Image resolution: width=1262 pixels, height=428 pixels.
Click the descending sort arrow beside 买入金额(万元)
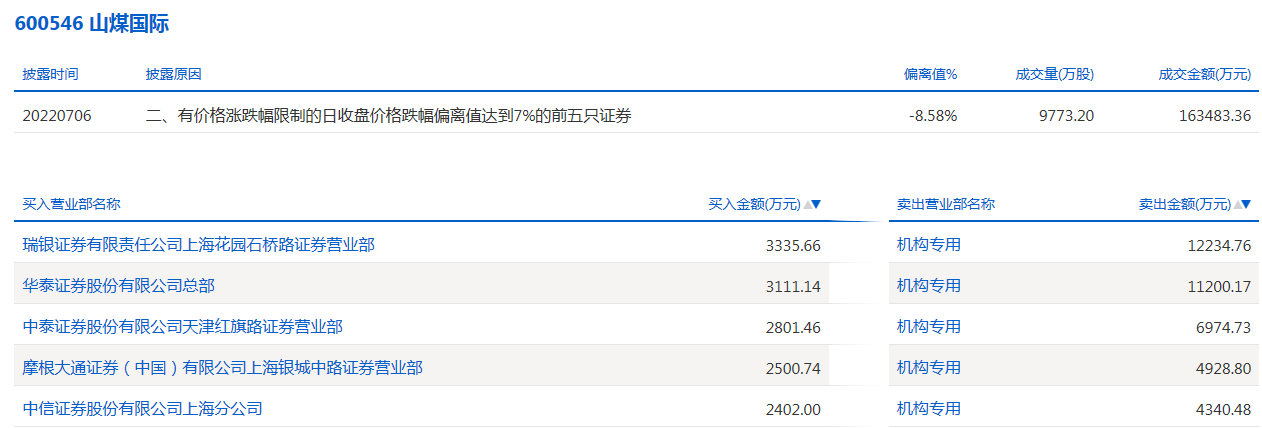click(816, 205)
